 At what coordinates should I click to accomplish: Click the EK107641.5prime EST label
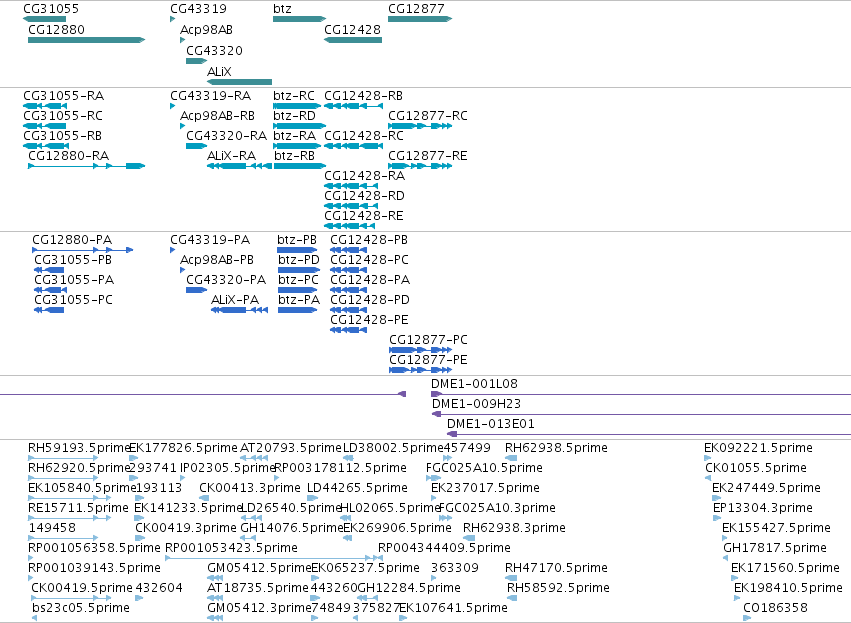[453, 608]
